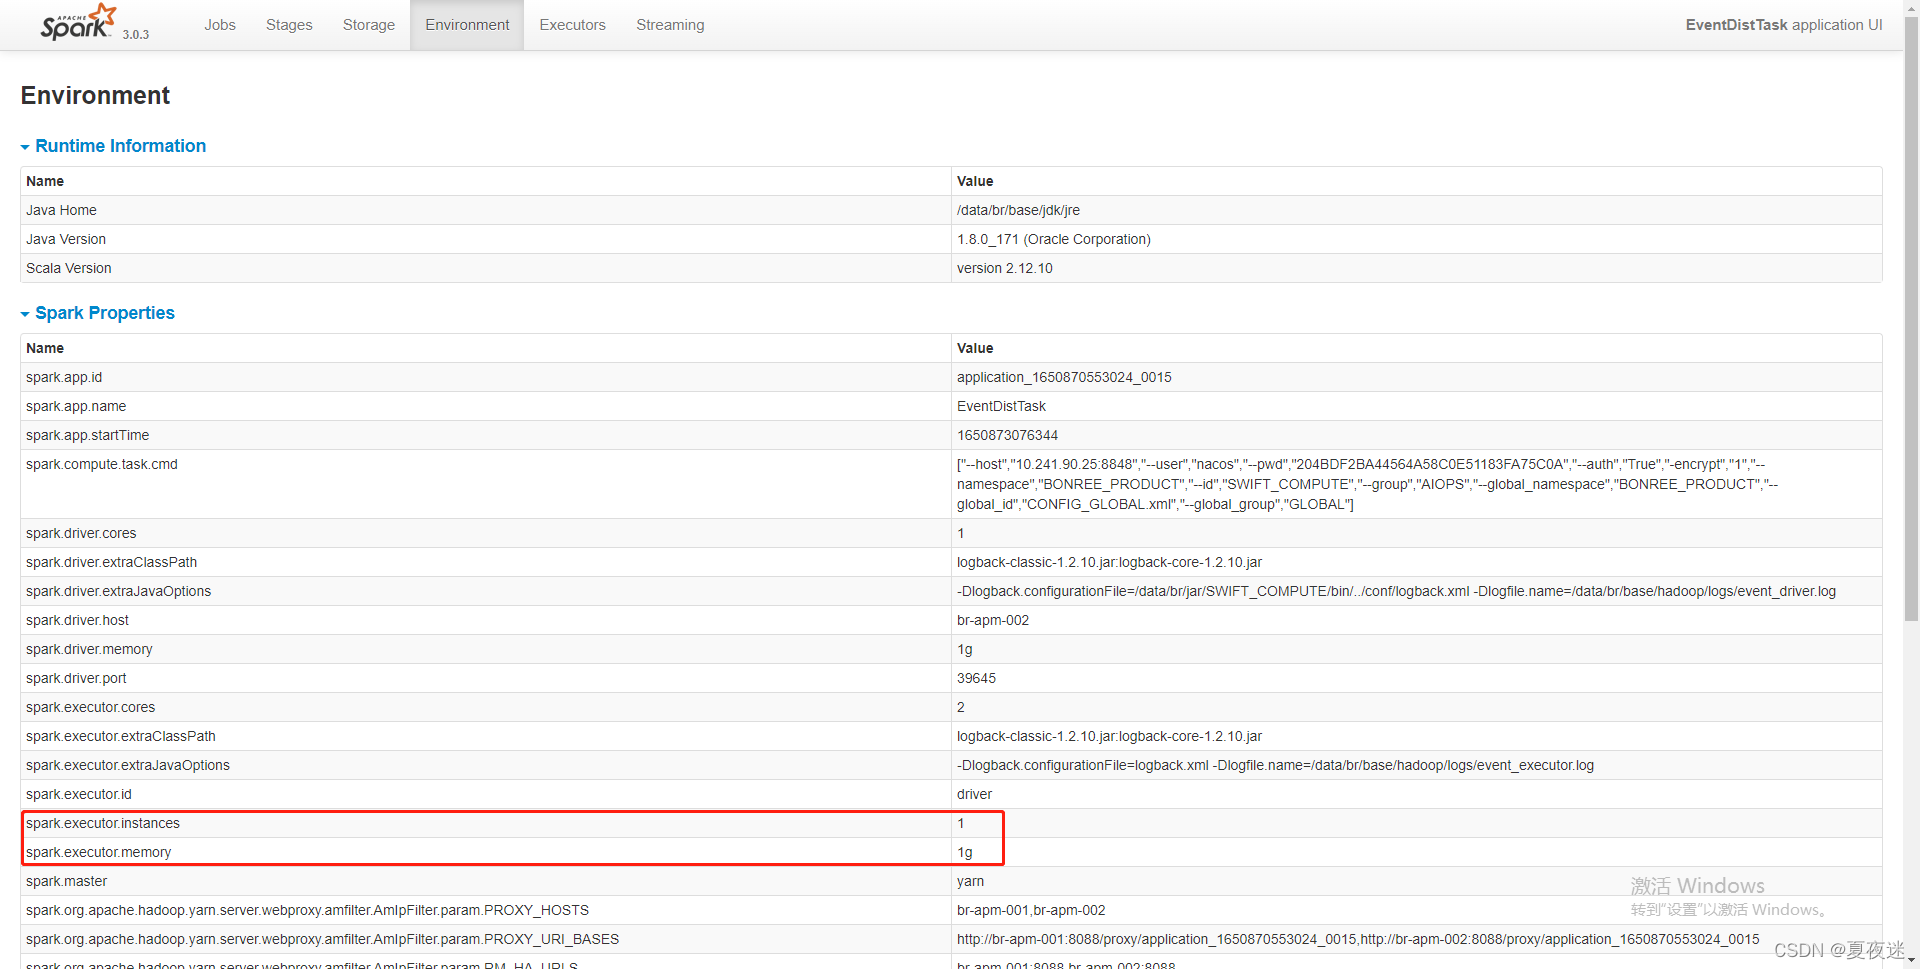Select the spark.app.startTime property name
The width and height of the screenshot is (1920, 969).
(x=88, y=435)
